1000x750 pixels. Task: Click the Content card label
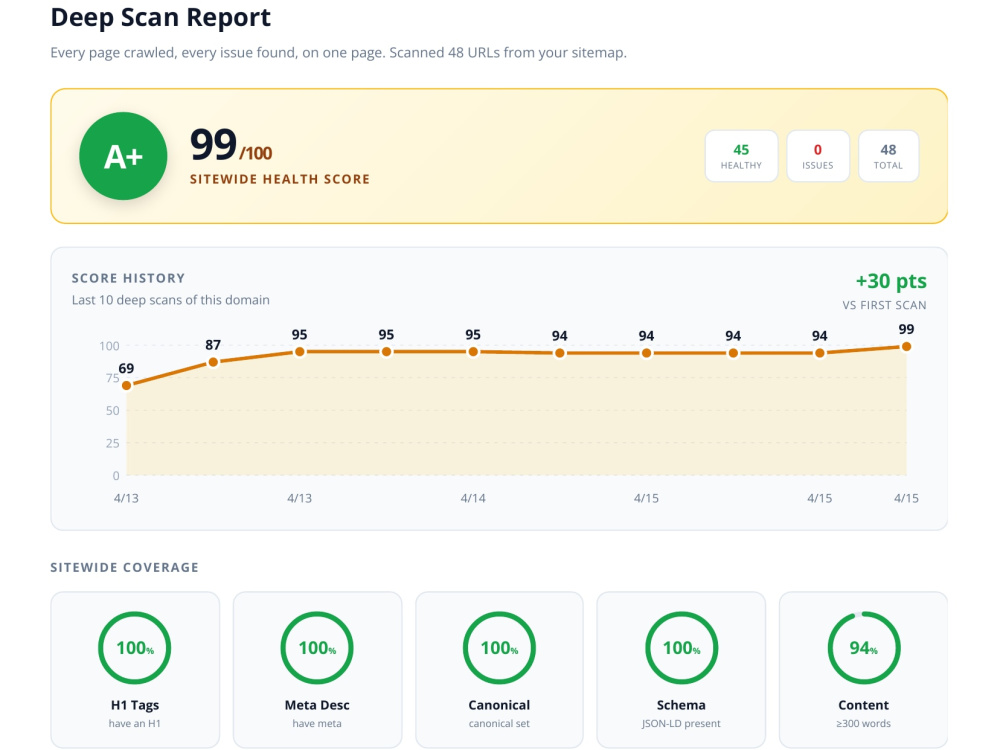864,705
